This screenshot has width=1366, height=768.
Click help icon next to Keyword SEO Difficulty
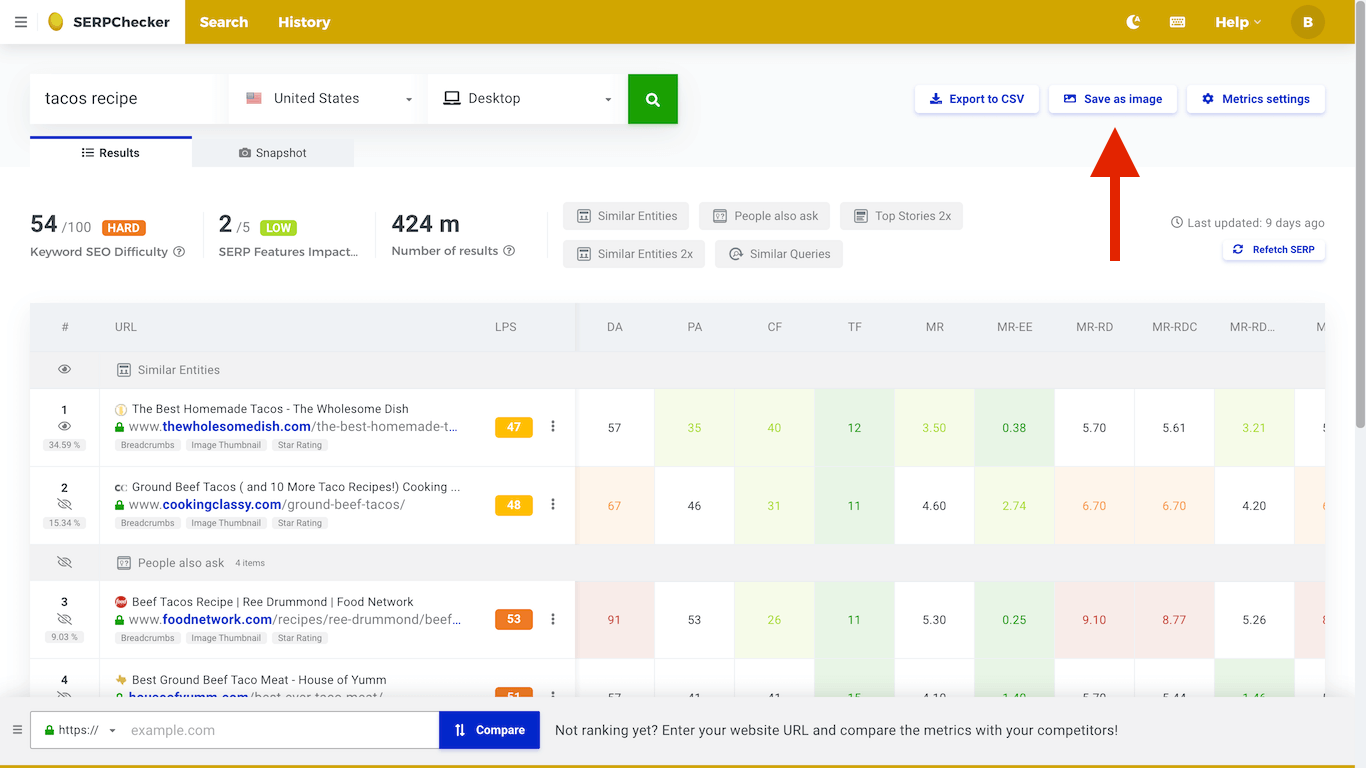click(179, 252)
